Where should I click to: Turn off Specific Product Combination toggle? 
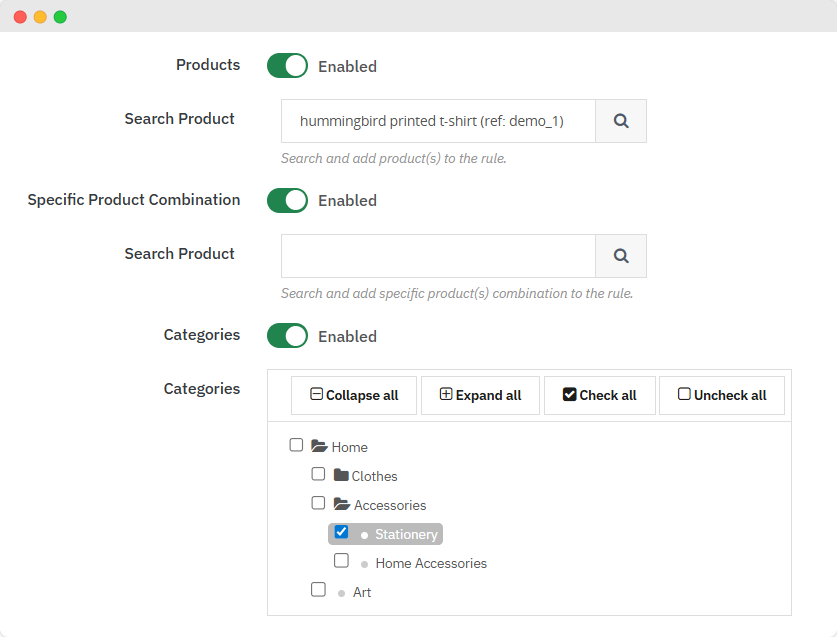click(x=287, y=200)
